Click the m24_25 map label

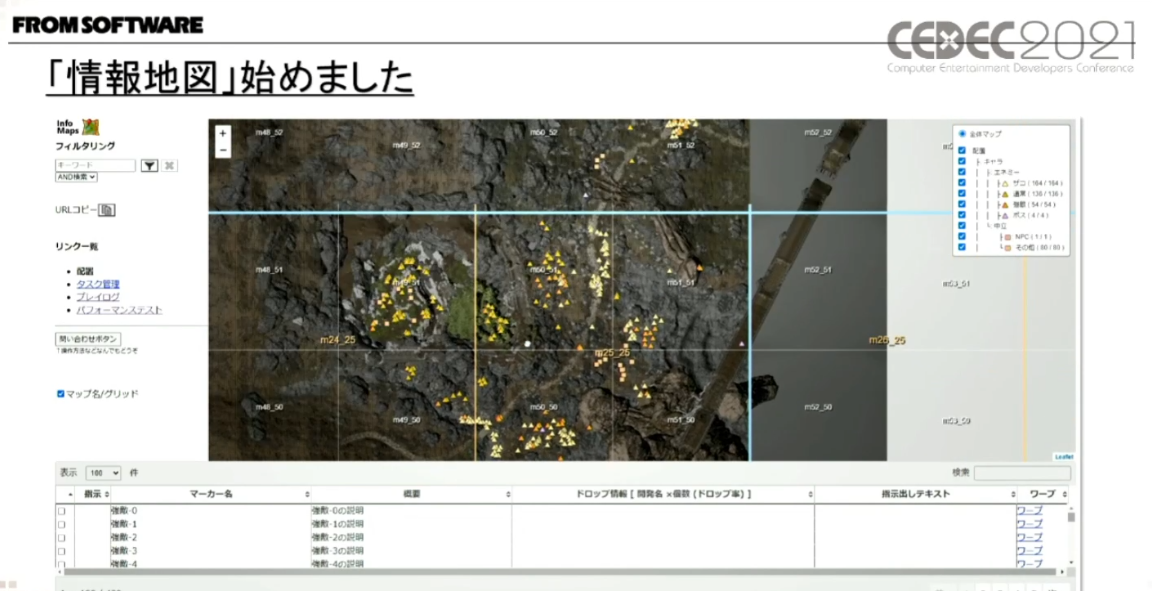tap(338, 340)
